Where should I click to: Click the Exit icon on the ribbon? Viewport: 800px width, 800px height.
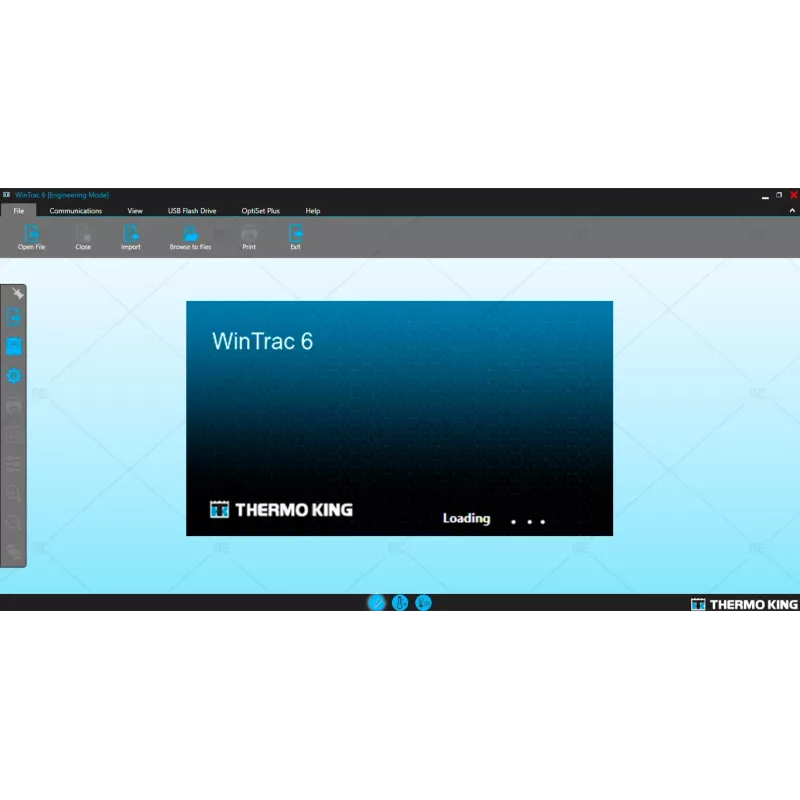click(295, 234)
